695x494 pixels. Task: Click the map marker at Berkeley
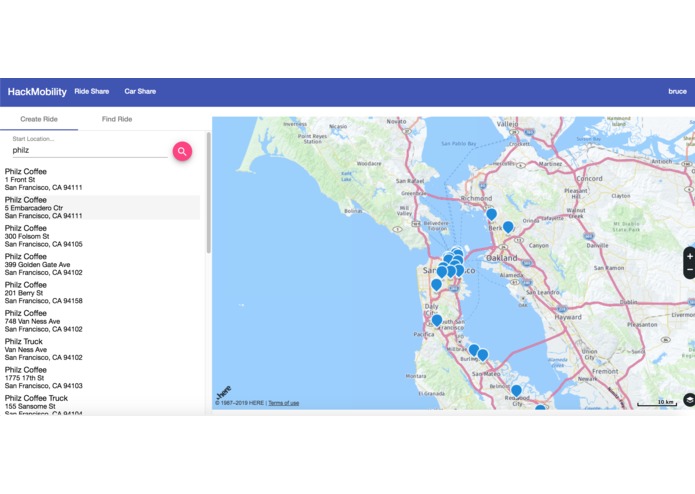click(508, 227)
